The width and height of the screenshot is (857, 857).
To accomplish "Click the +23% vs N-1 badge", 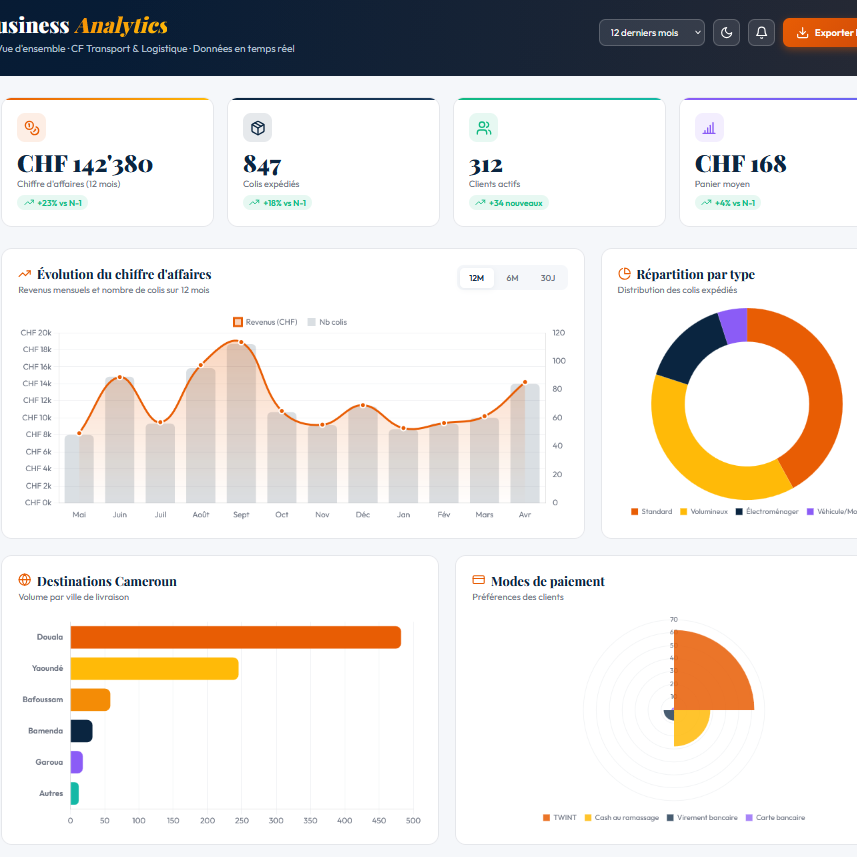I will coord(52,203).
